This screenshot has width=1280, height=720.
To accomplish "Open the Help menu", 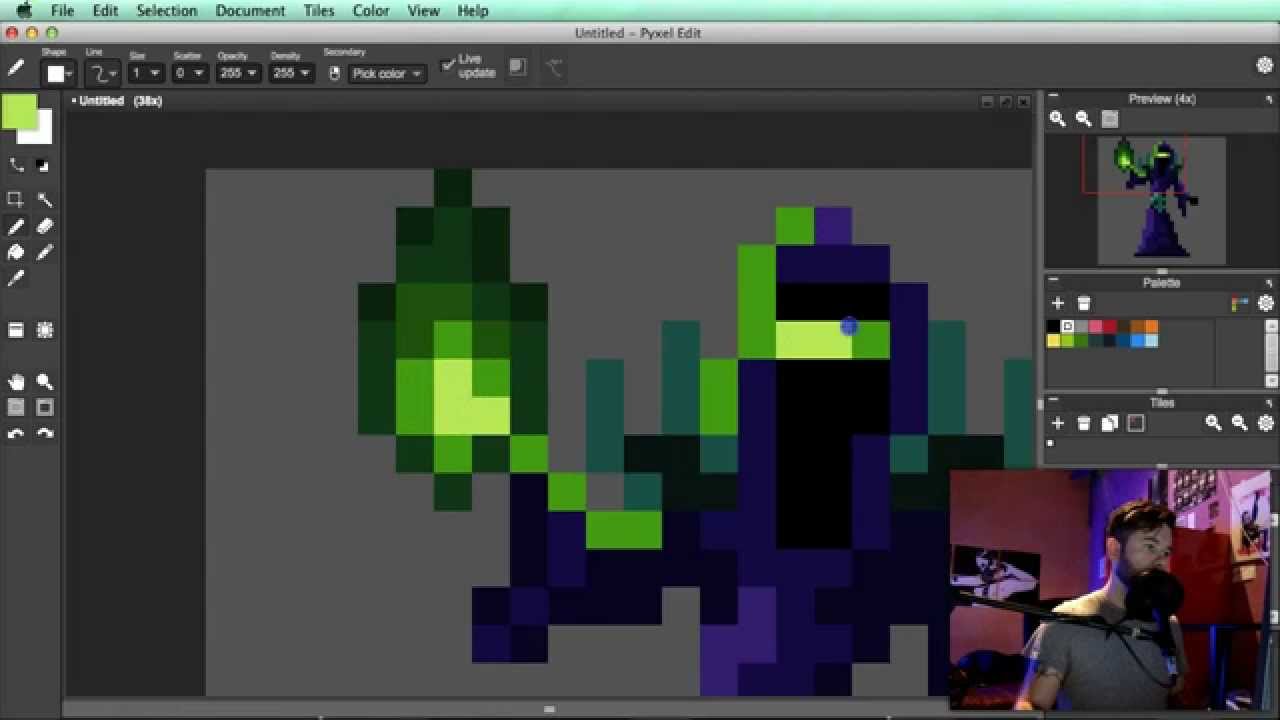I will 473,10.
